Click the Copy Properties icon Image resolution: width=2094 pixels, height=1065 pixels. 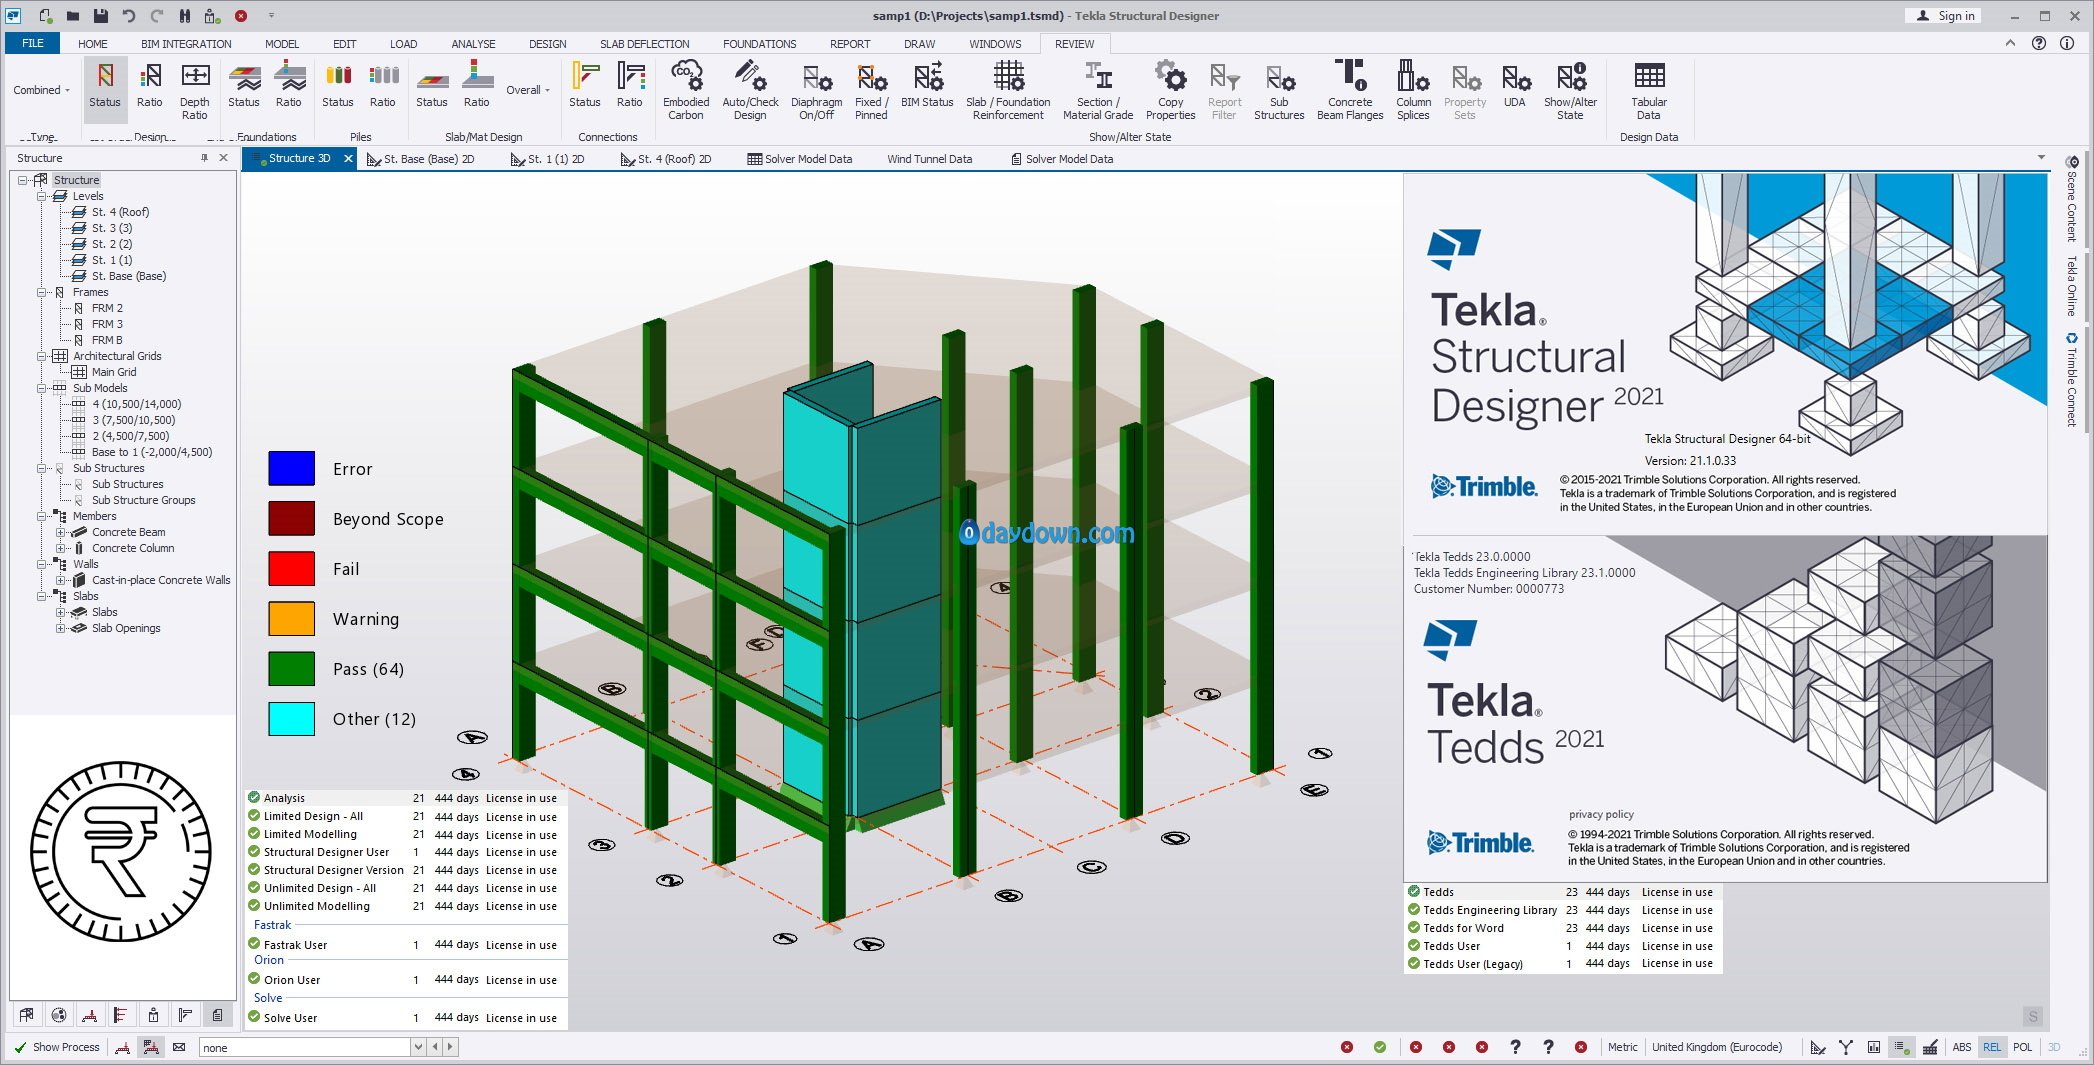1170,90
